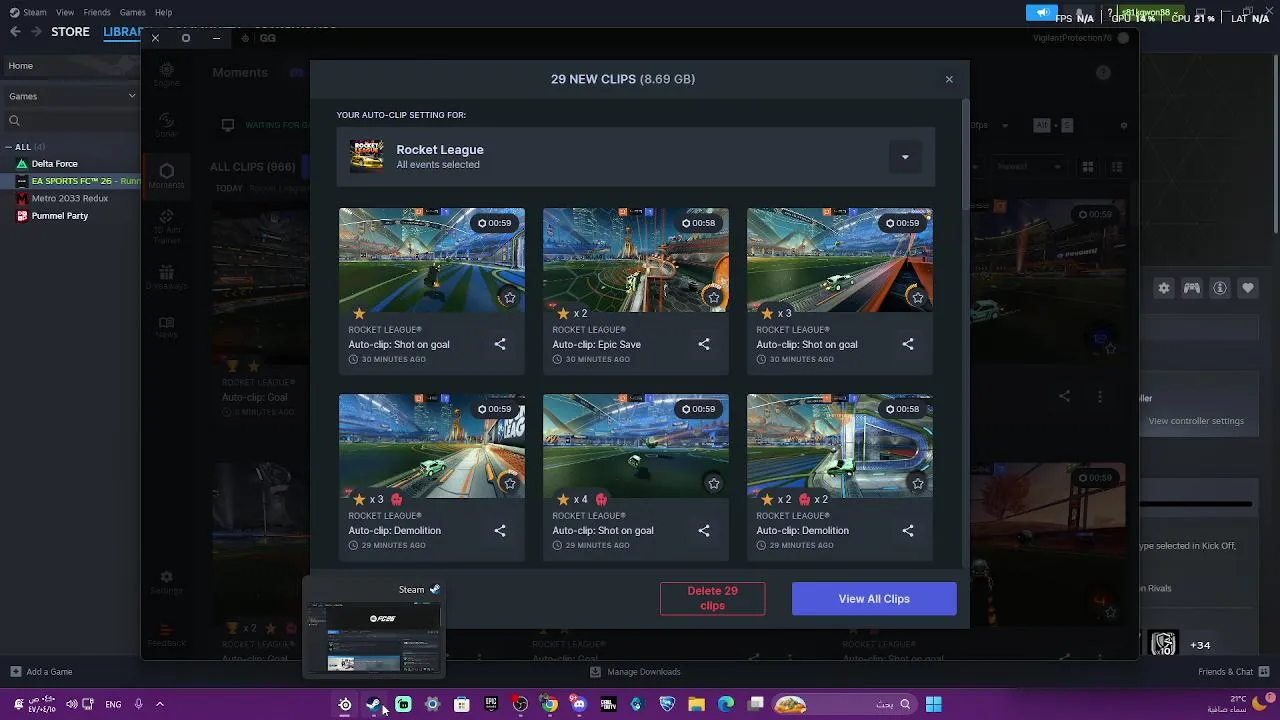This screenshot has width=1280, height=720.
Task: Open Manage Downloads in Steam
Action: point(636,672)
